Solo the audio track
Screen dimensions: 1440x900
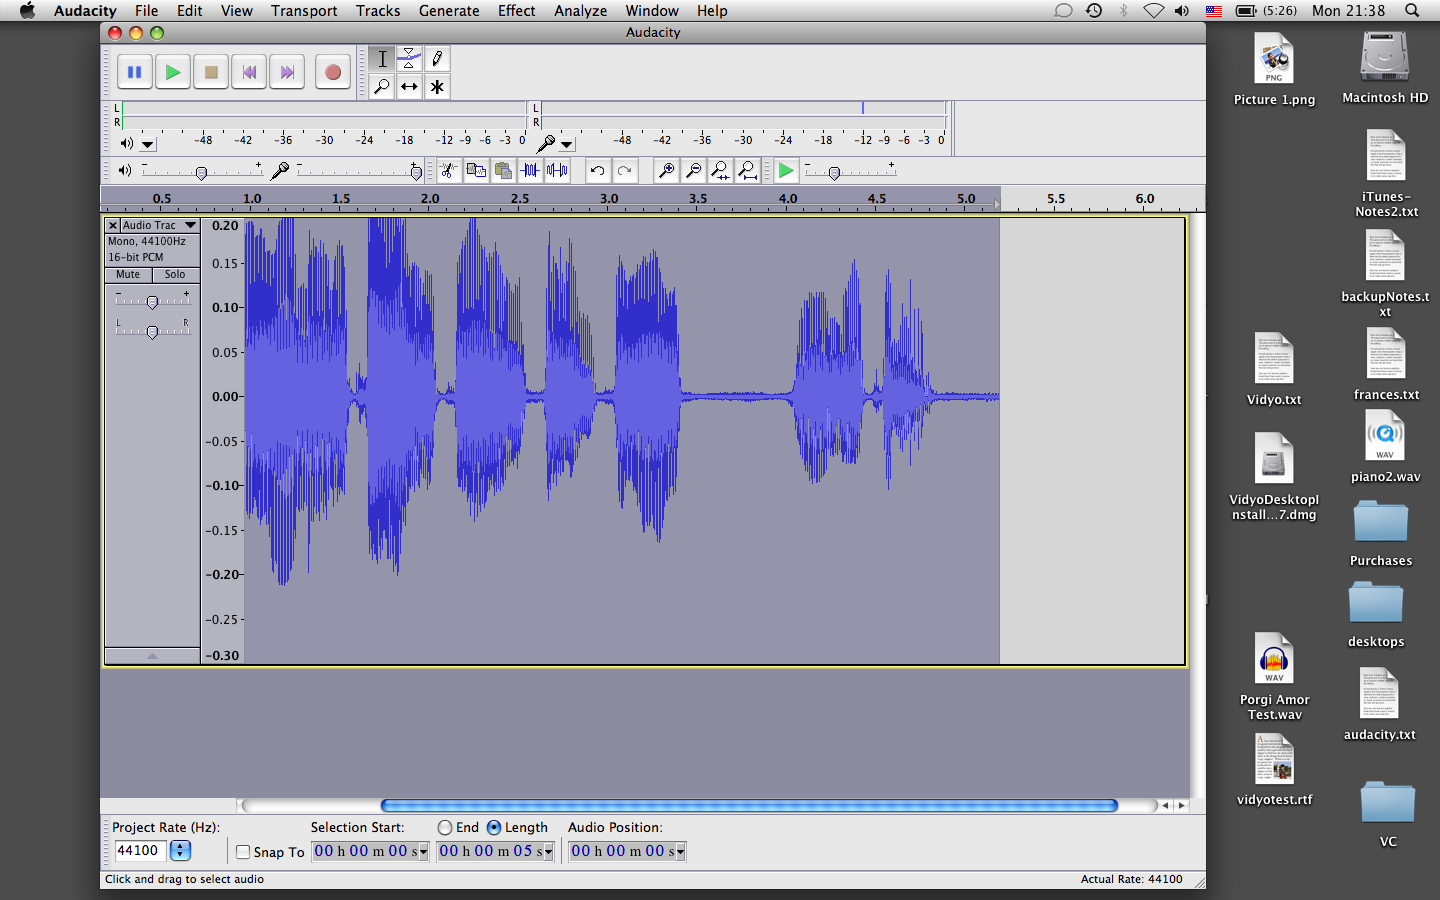point(175,275)
